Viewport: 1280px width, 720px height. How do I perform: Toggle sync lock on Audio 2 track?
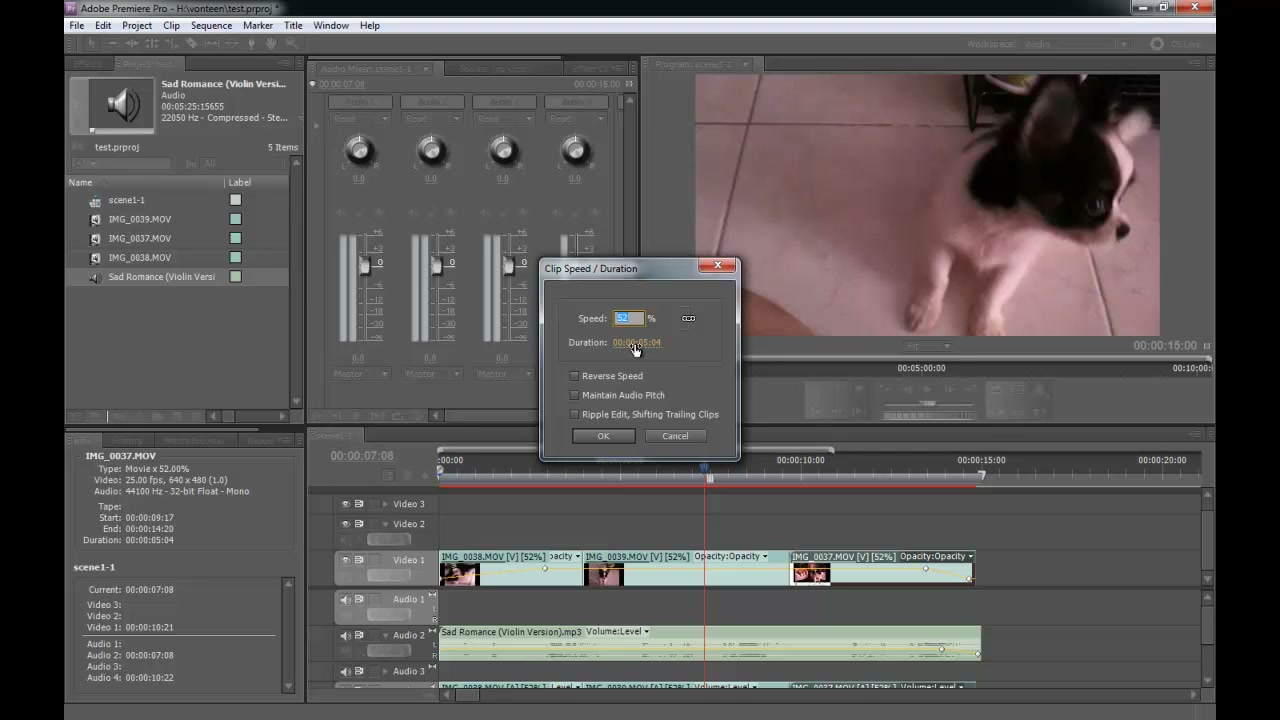point(359,635)
